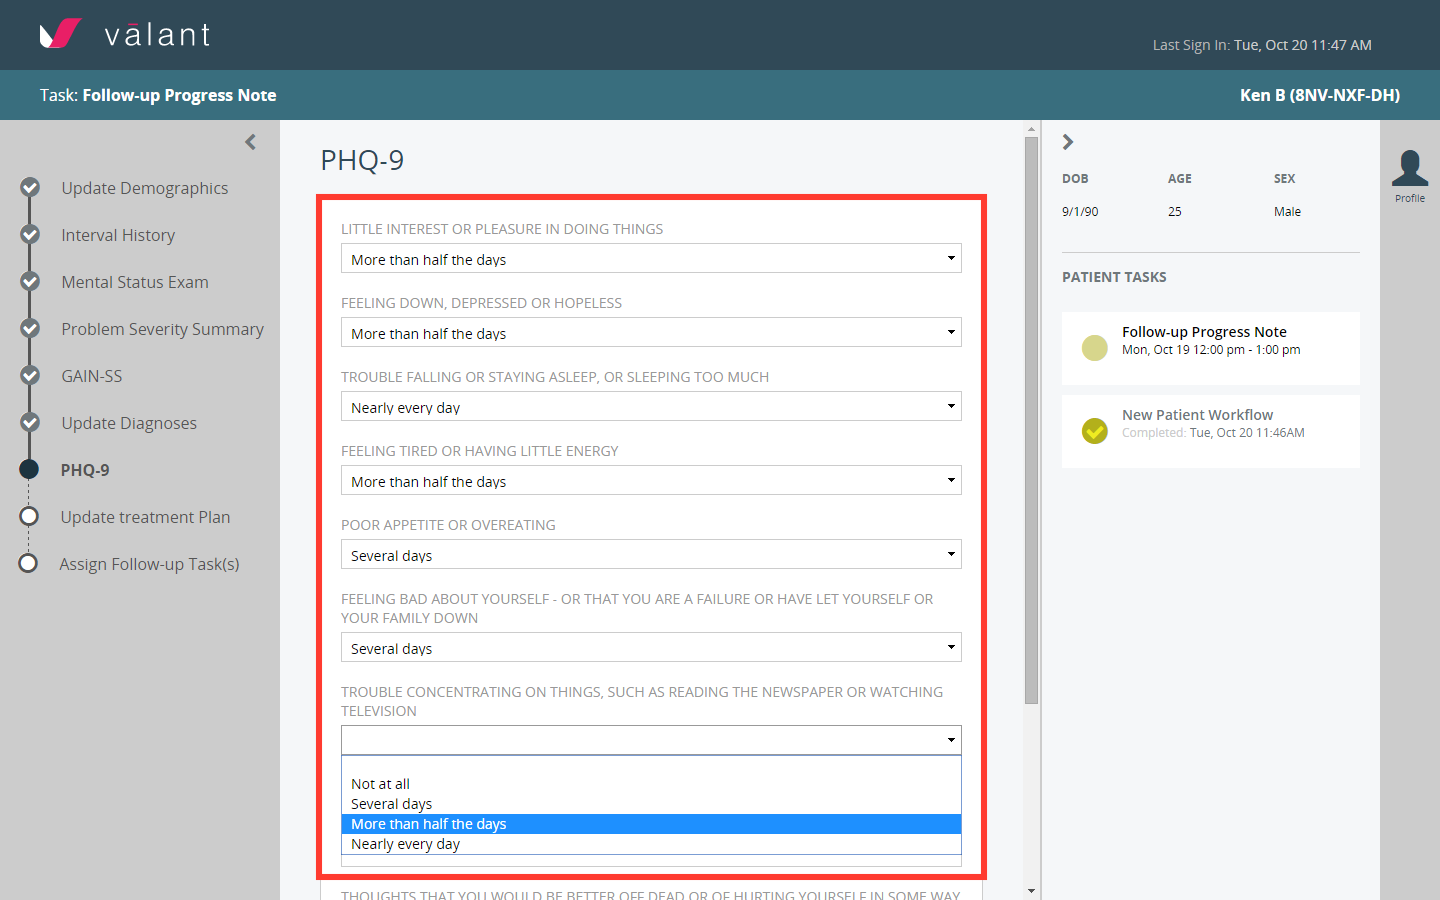The height and width of the screenshot is (900, 1440).
Task: Open the Mental Status Exam step
Action: point(135,282)
